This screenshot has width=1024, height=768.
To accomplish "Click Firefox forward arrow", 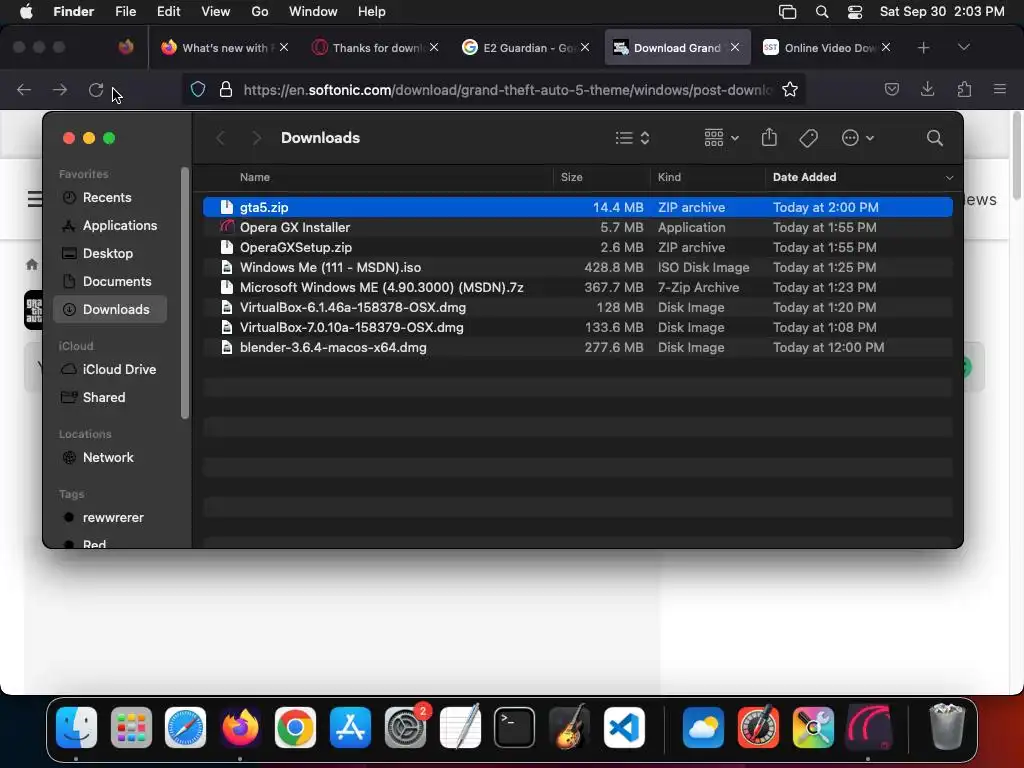I will 60,89.
